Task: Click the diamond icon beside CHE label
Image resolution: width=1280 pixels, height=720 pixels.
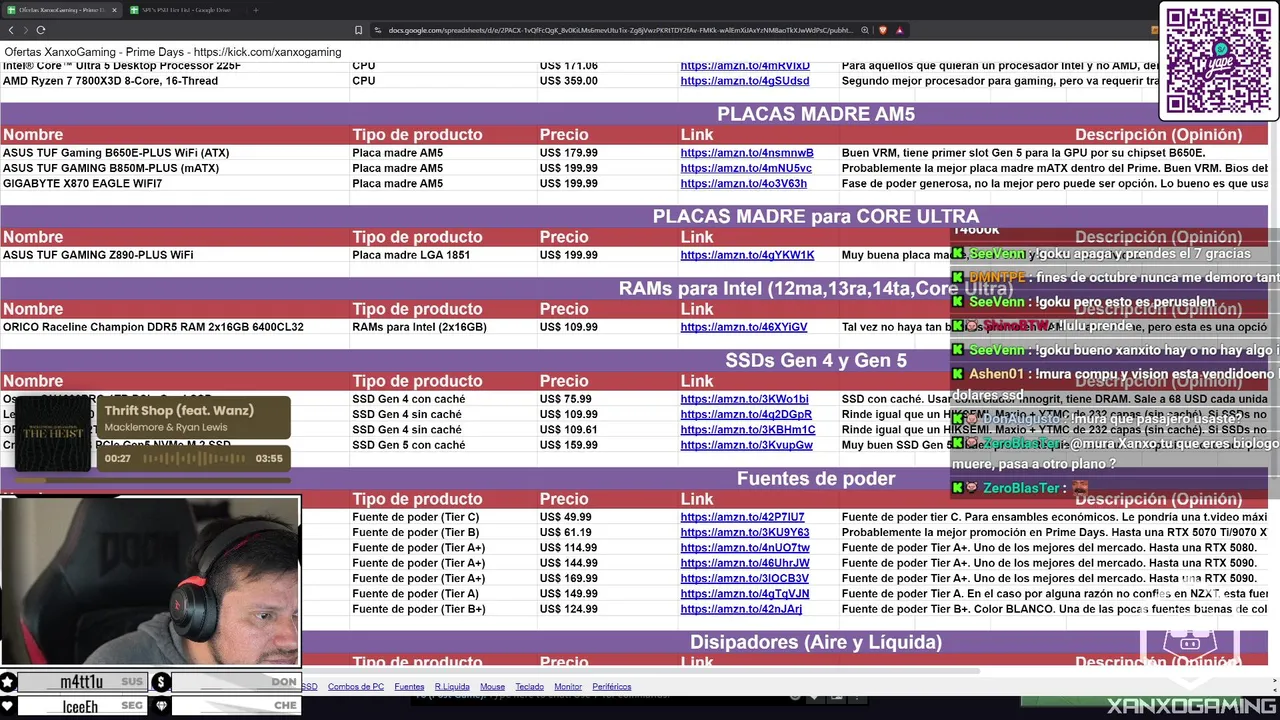Action: click(161, 706)
